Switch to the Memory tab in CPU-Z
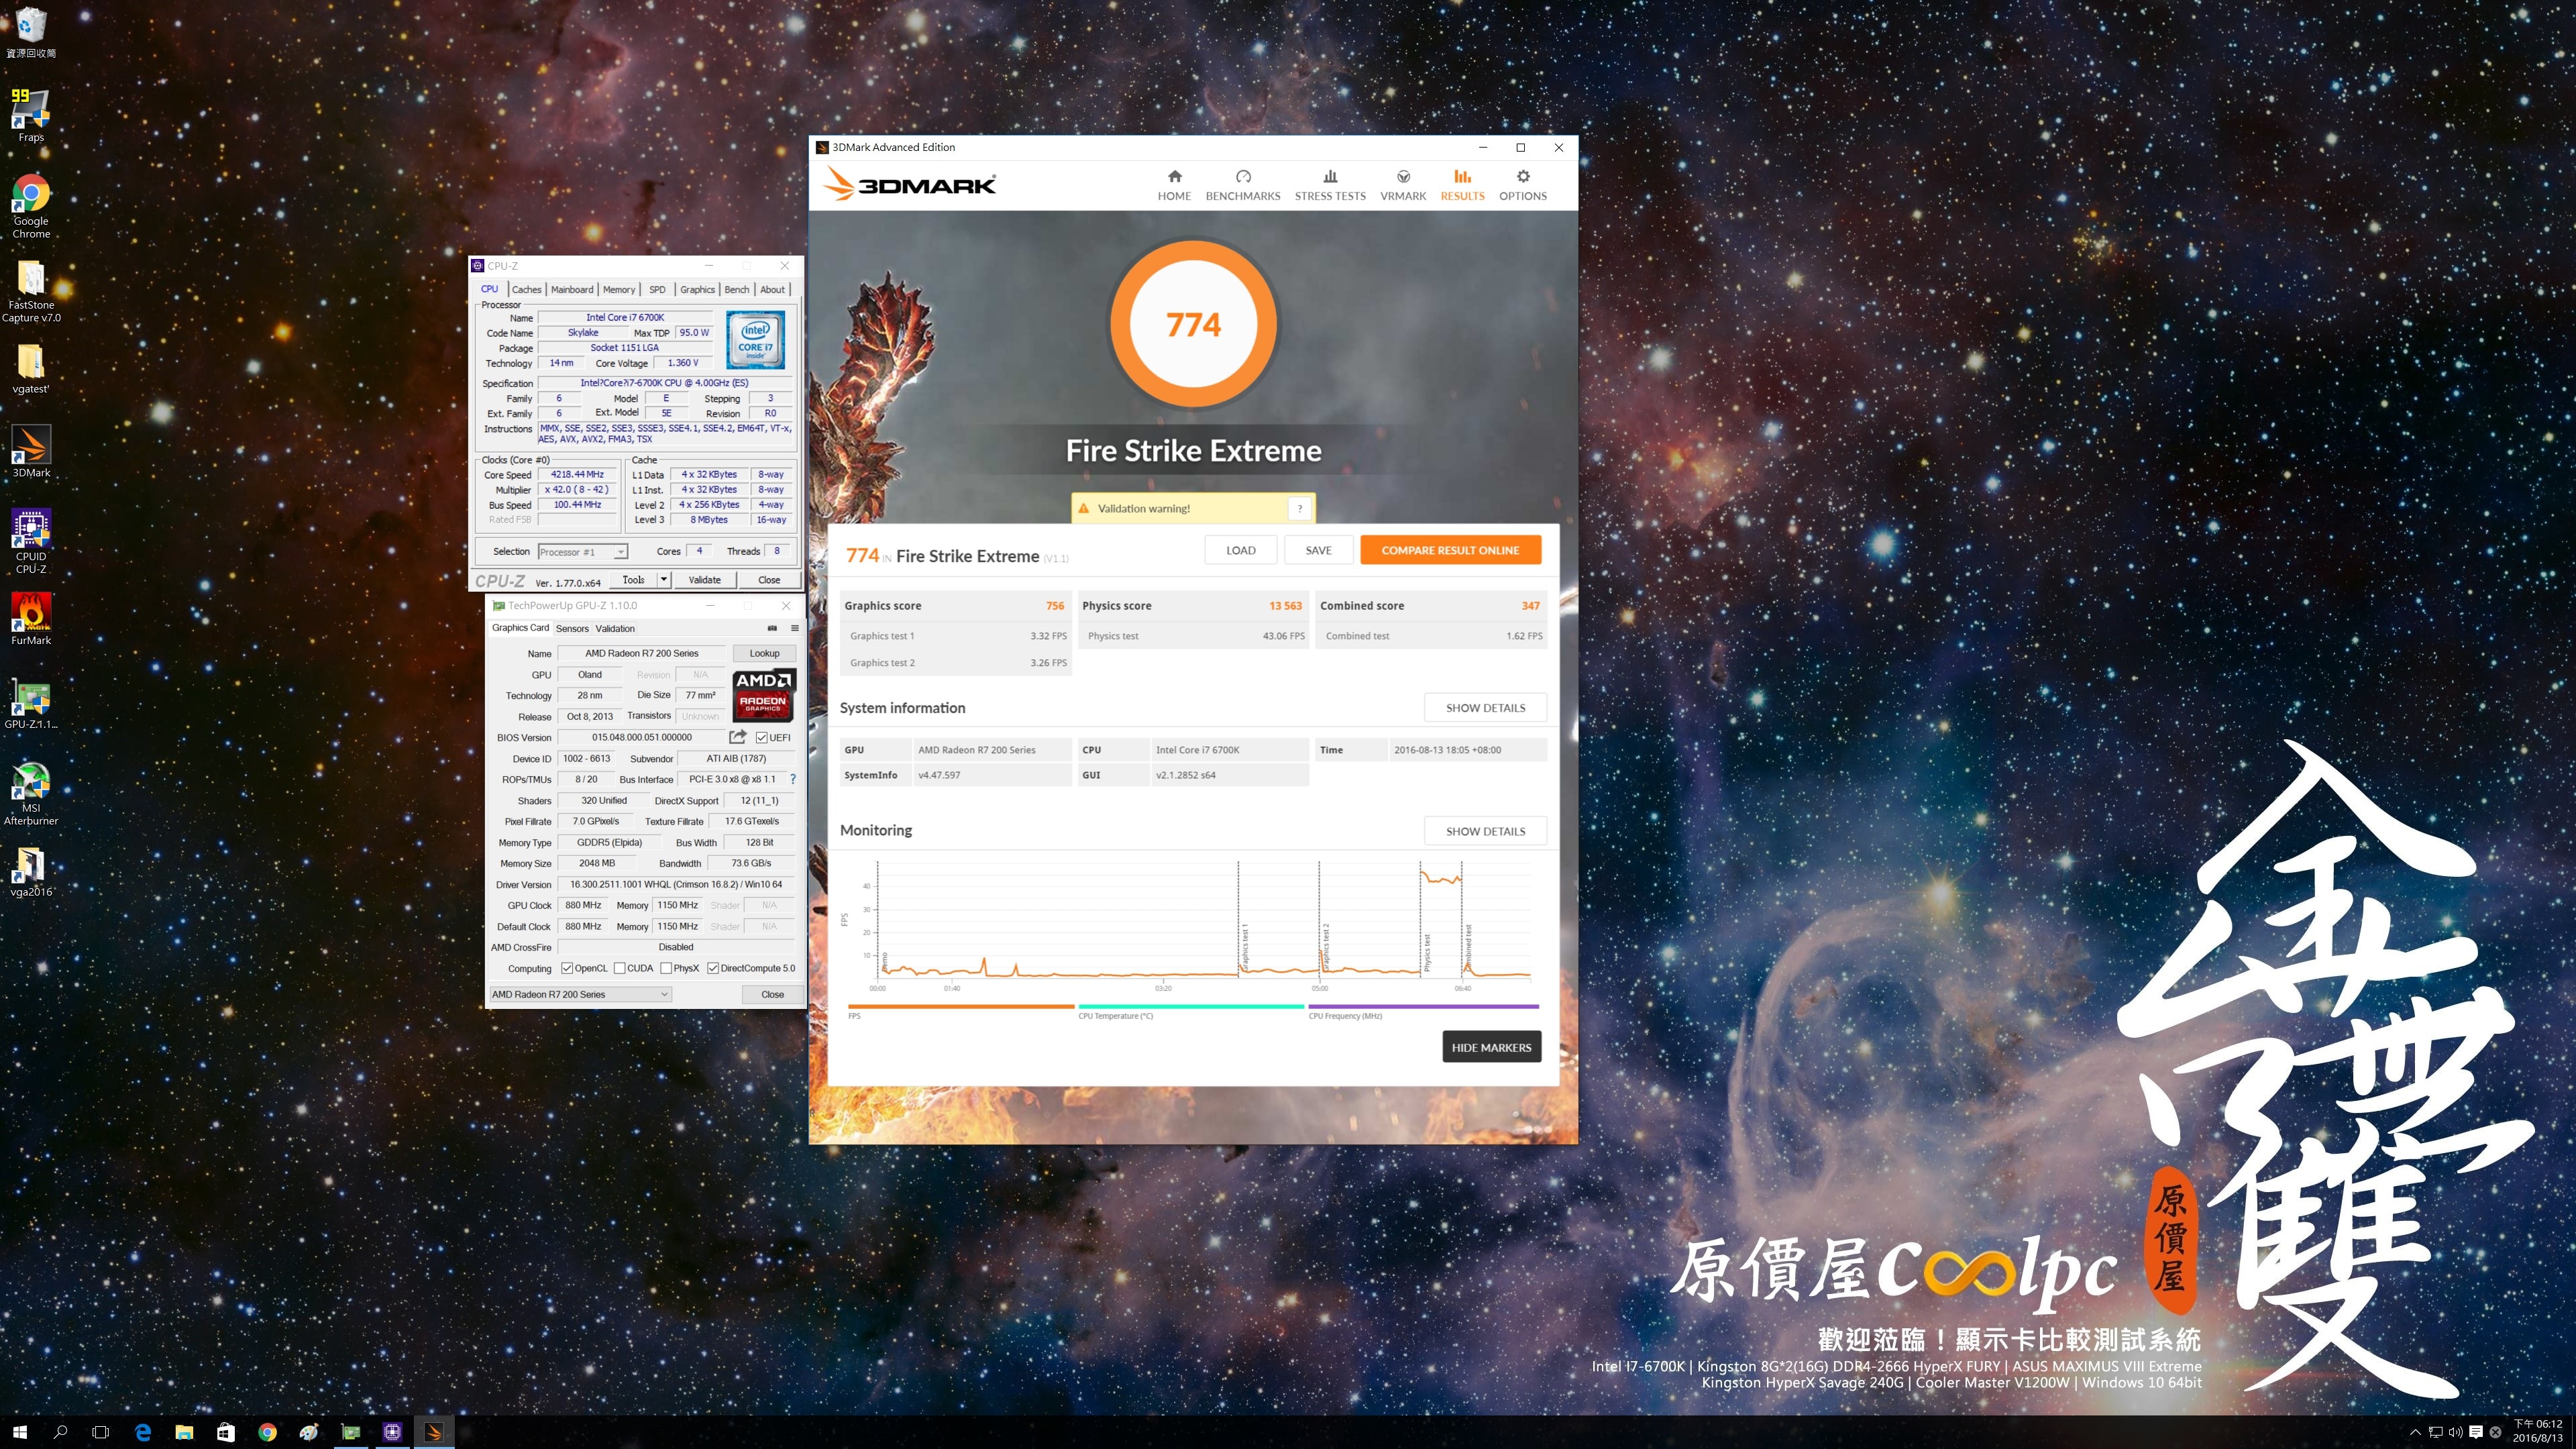This screenshot has width=2576, height=1449. [619, 289]
